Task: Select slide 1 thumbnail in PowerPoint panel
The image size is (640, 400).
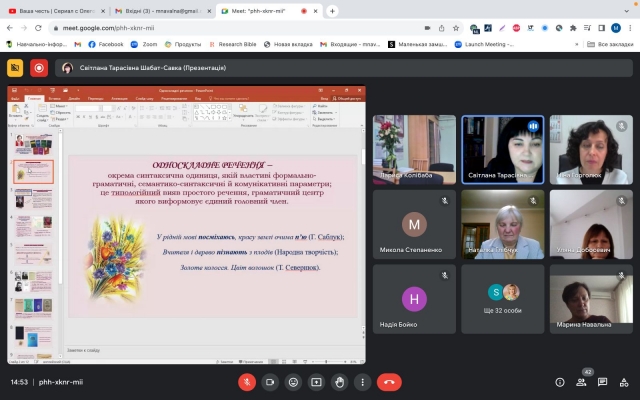Action: (x=33, y=144)
